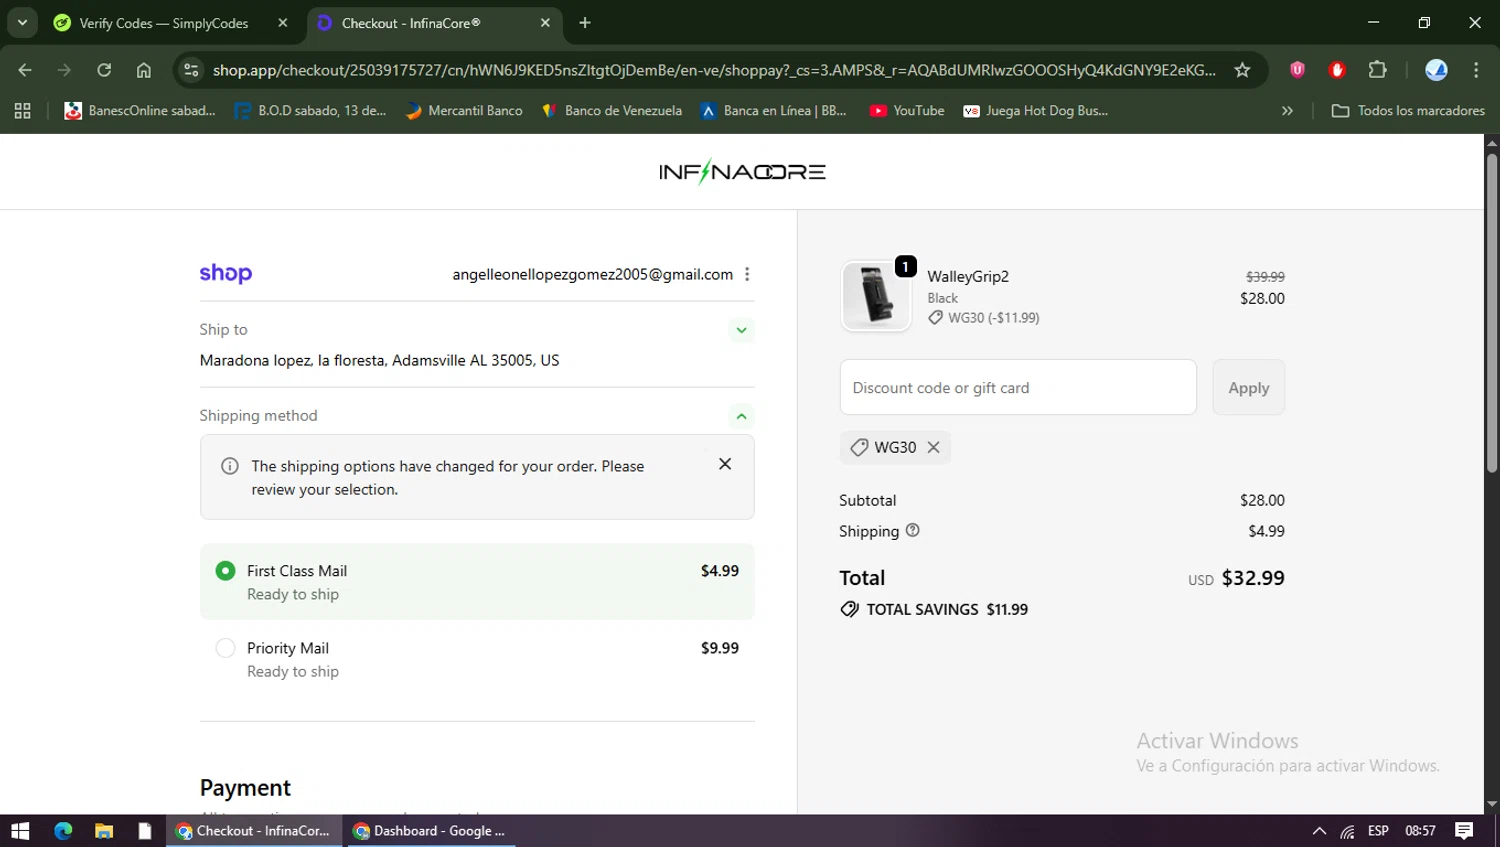Screen dimensions: 1500x847
Task: Open the blank document taskbar icon
Action: pyautogui.click(x=145, y=831)
